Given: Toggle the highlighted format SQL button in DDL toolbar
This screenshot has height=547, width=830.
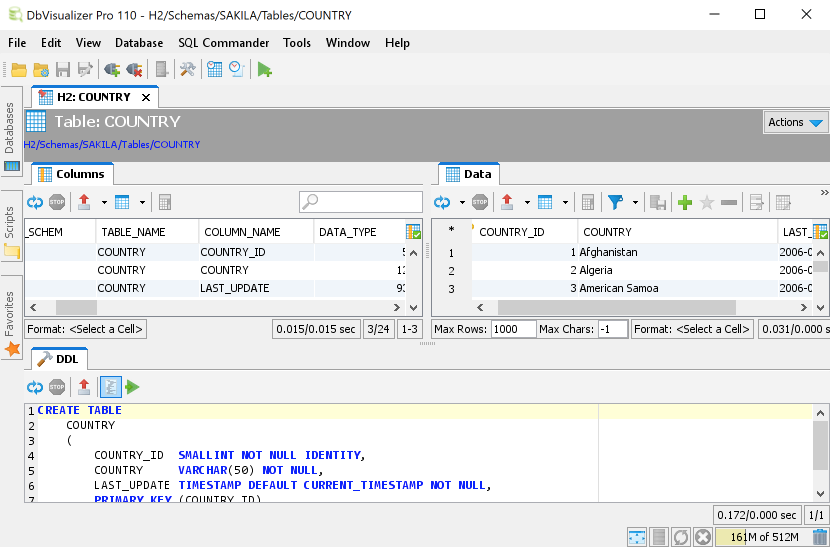Looking at the screenshot, I should pyautogui.click(x=111, y=387).
